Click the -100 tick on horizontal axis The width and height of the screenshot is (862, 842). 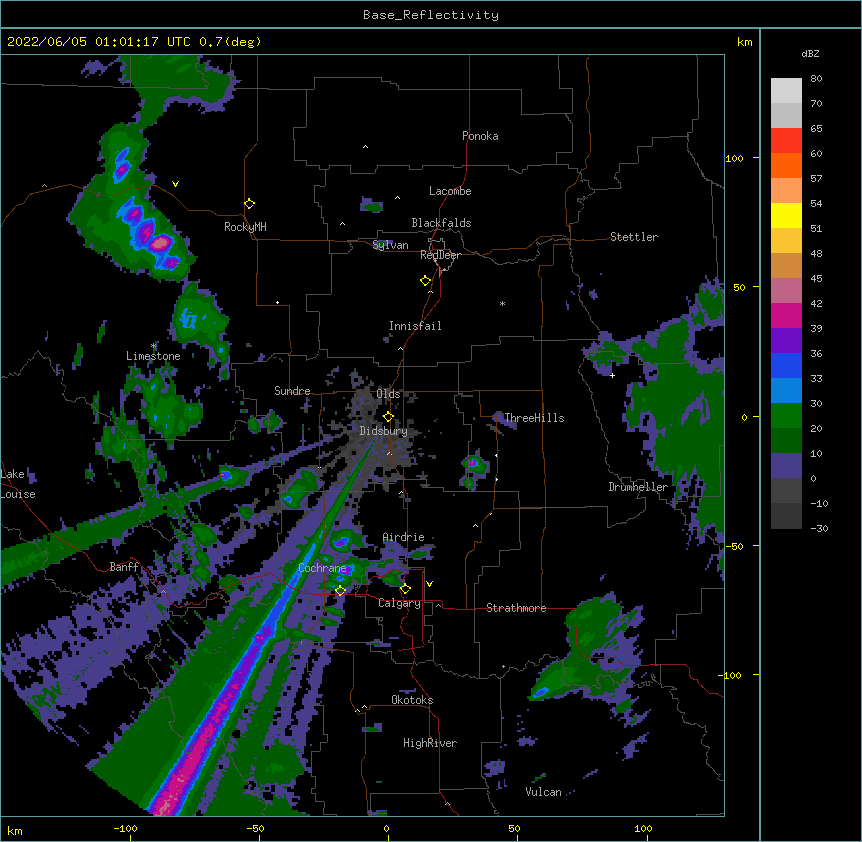tap(125, 828)
